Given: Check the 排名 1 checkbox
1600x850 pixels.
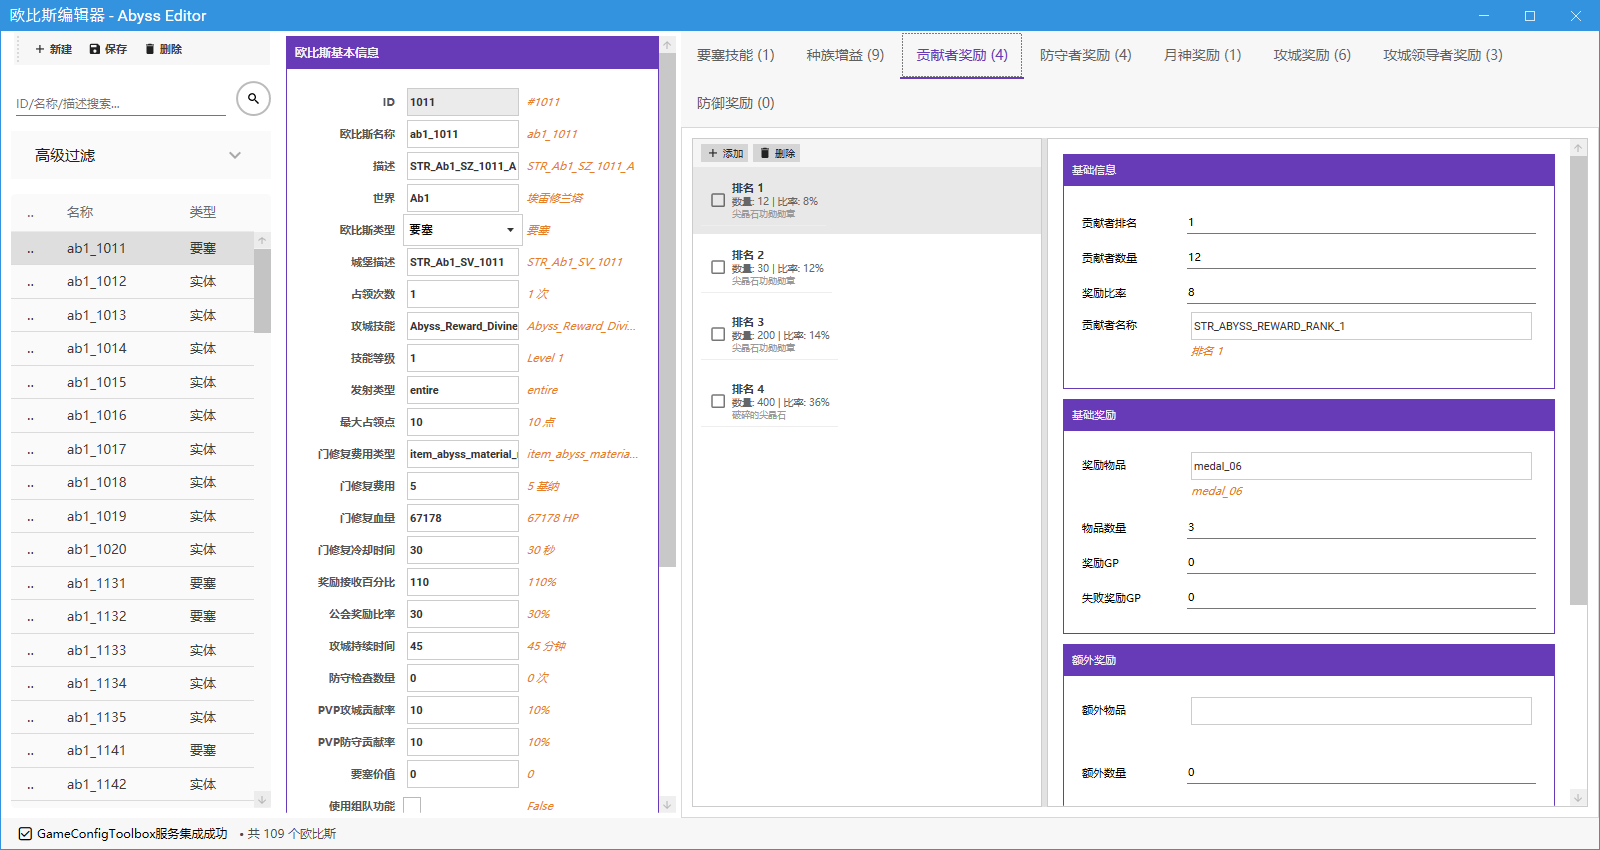Looking at the screenshot, I should [718, 200].
